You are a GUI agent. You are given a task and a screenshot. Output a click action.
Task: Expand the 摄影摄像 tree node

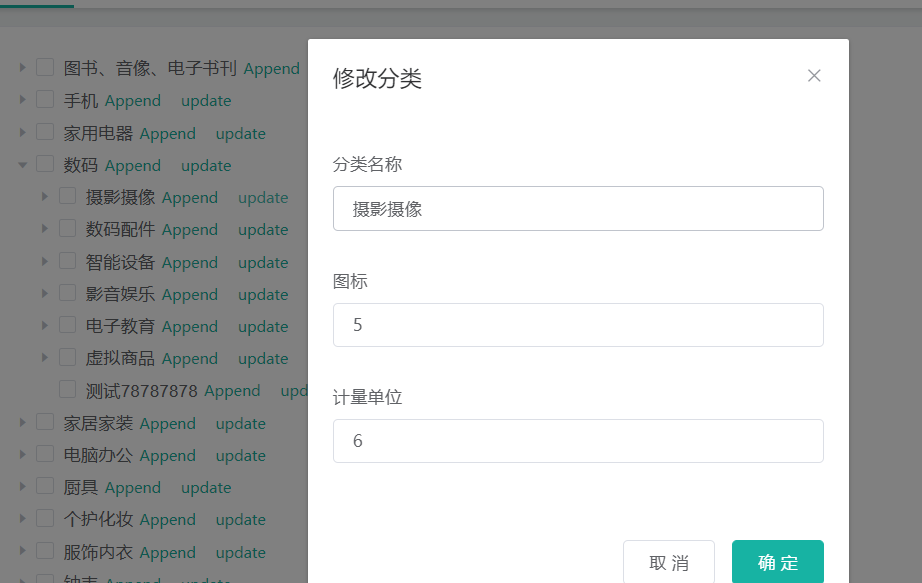45,196
